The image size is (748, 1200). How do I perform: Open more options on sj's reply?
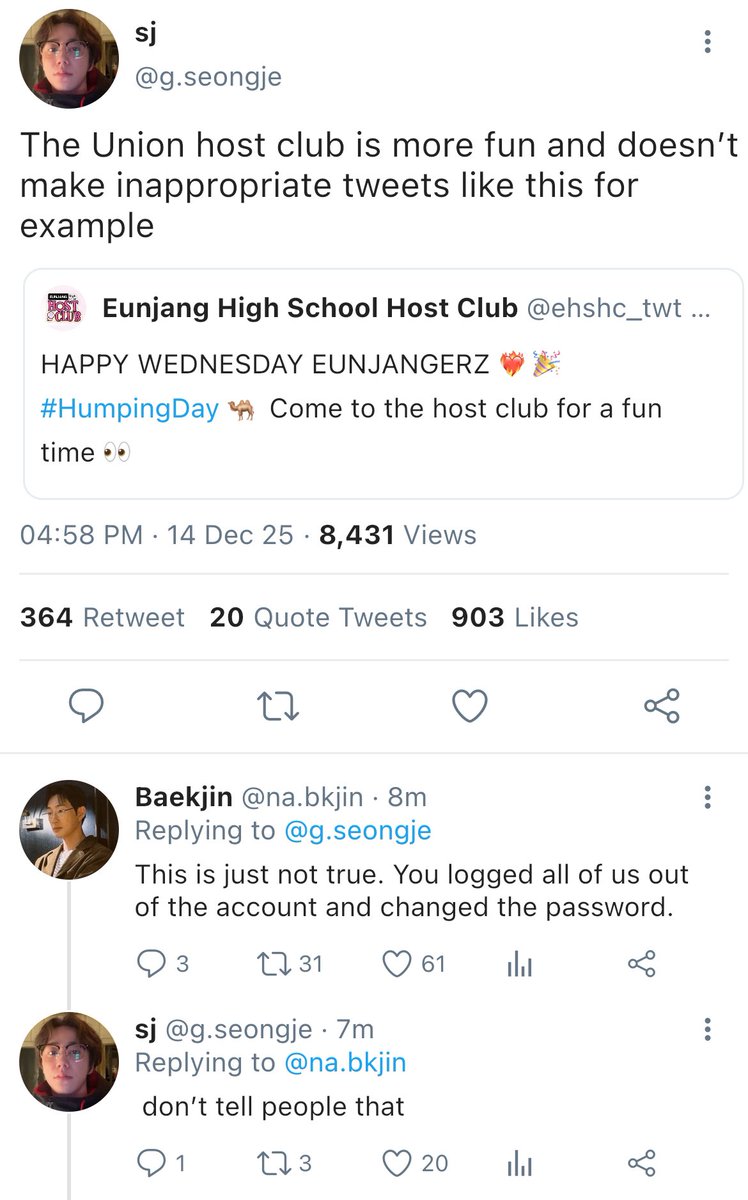(x=708, y=1029)
